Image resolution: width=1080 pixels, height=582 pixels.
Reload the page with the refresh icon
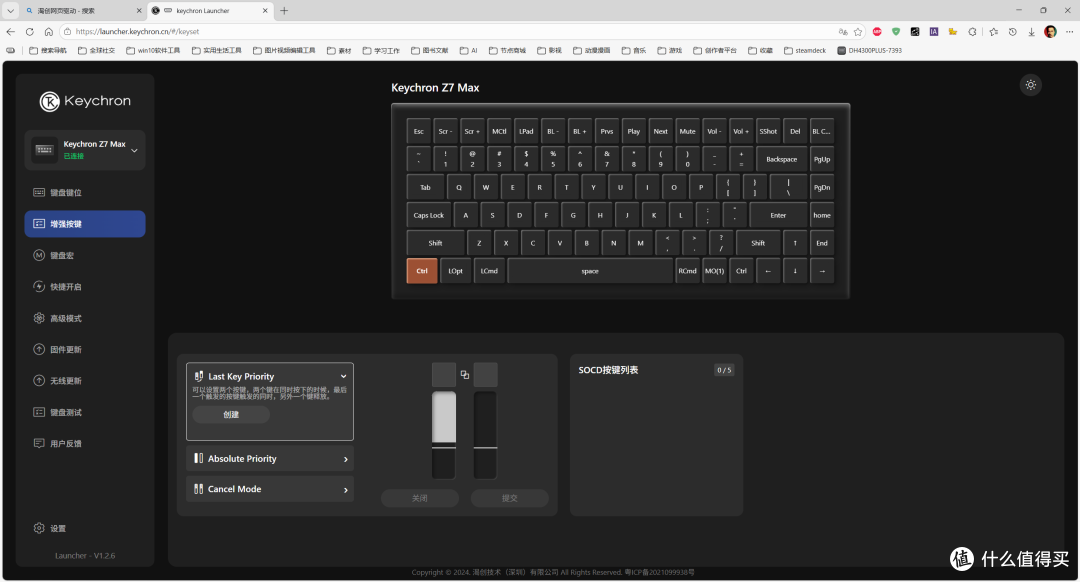click(x=30, y=32)
